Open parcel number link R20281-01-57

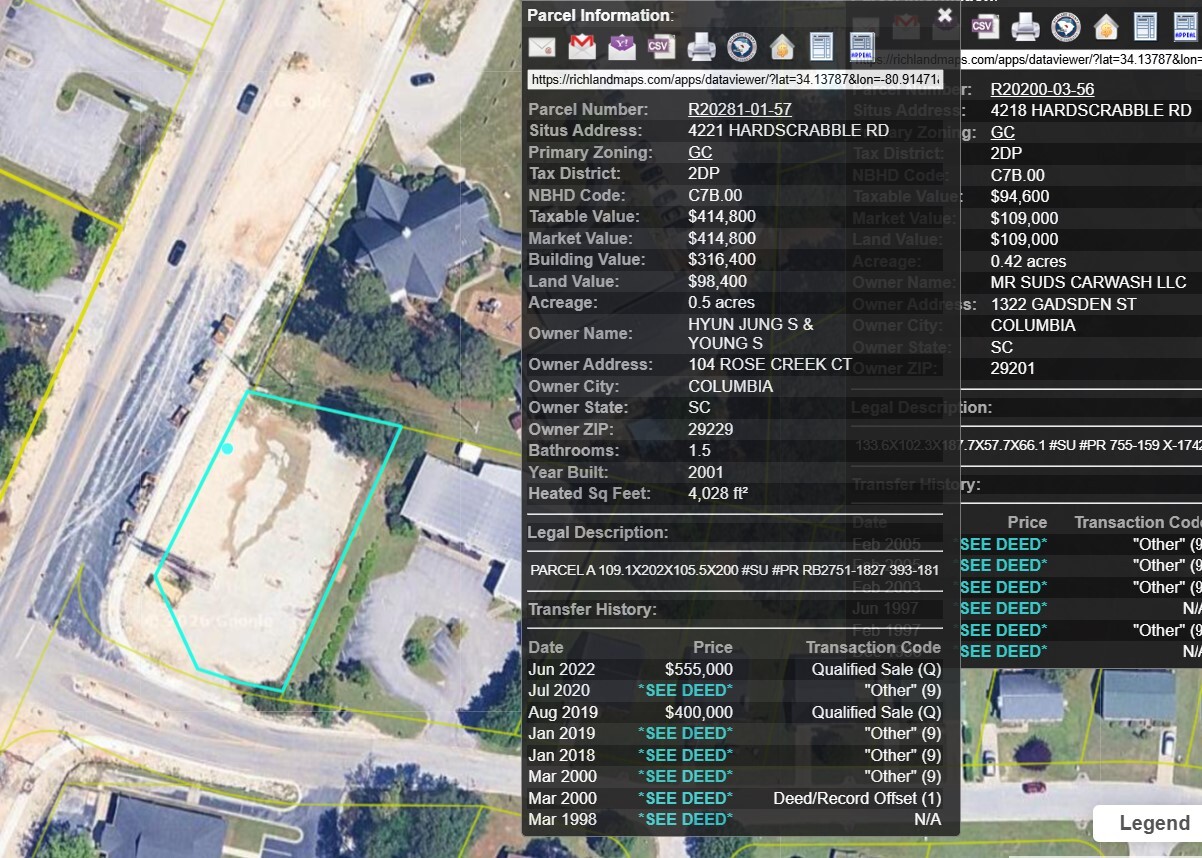point(739,110)
